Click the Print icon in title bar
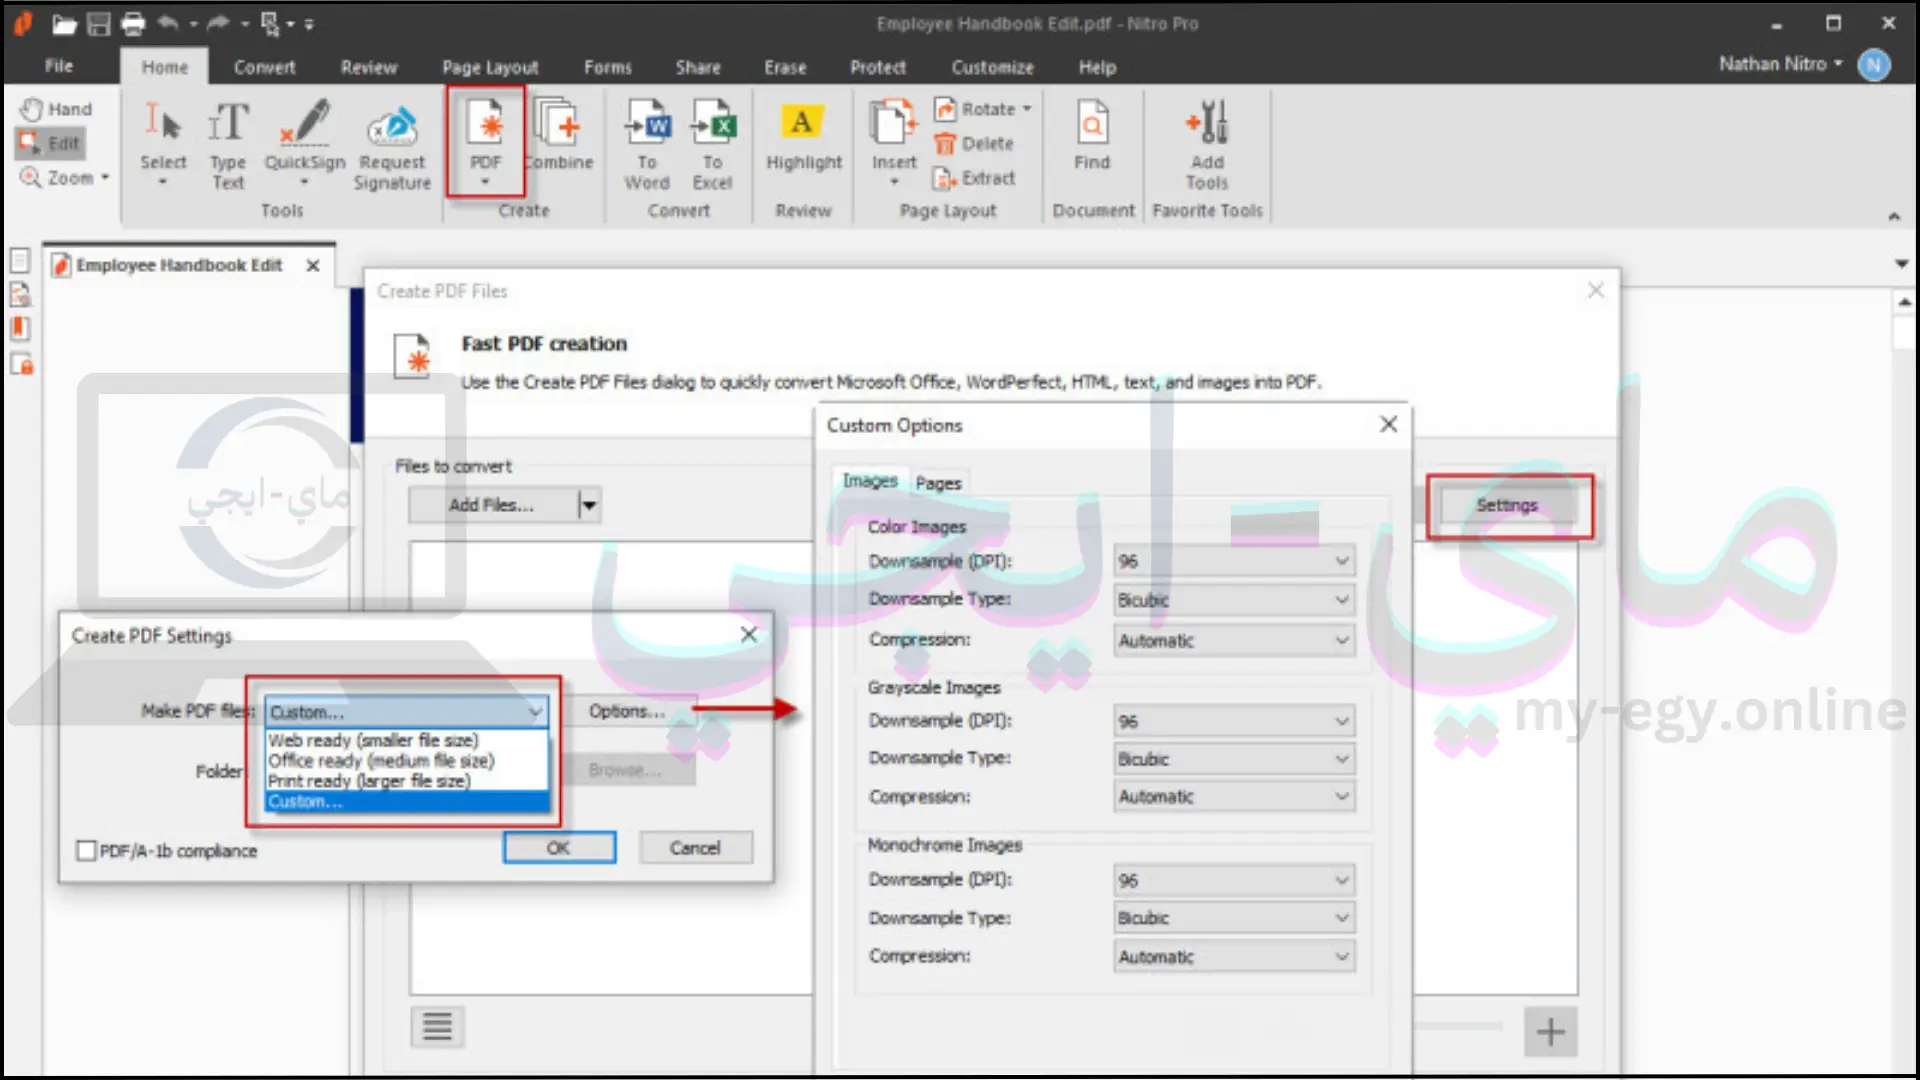 click(132, 24)
